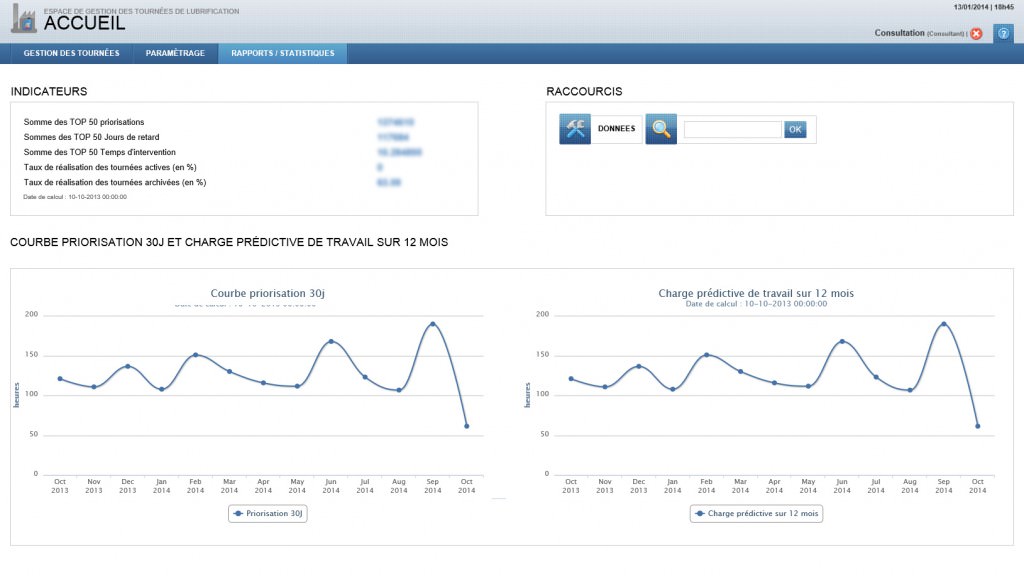Open the Gestion des Tournées menu
Viewport: 1024px width, 582px height.
[71, 54]
